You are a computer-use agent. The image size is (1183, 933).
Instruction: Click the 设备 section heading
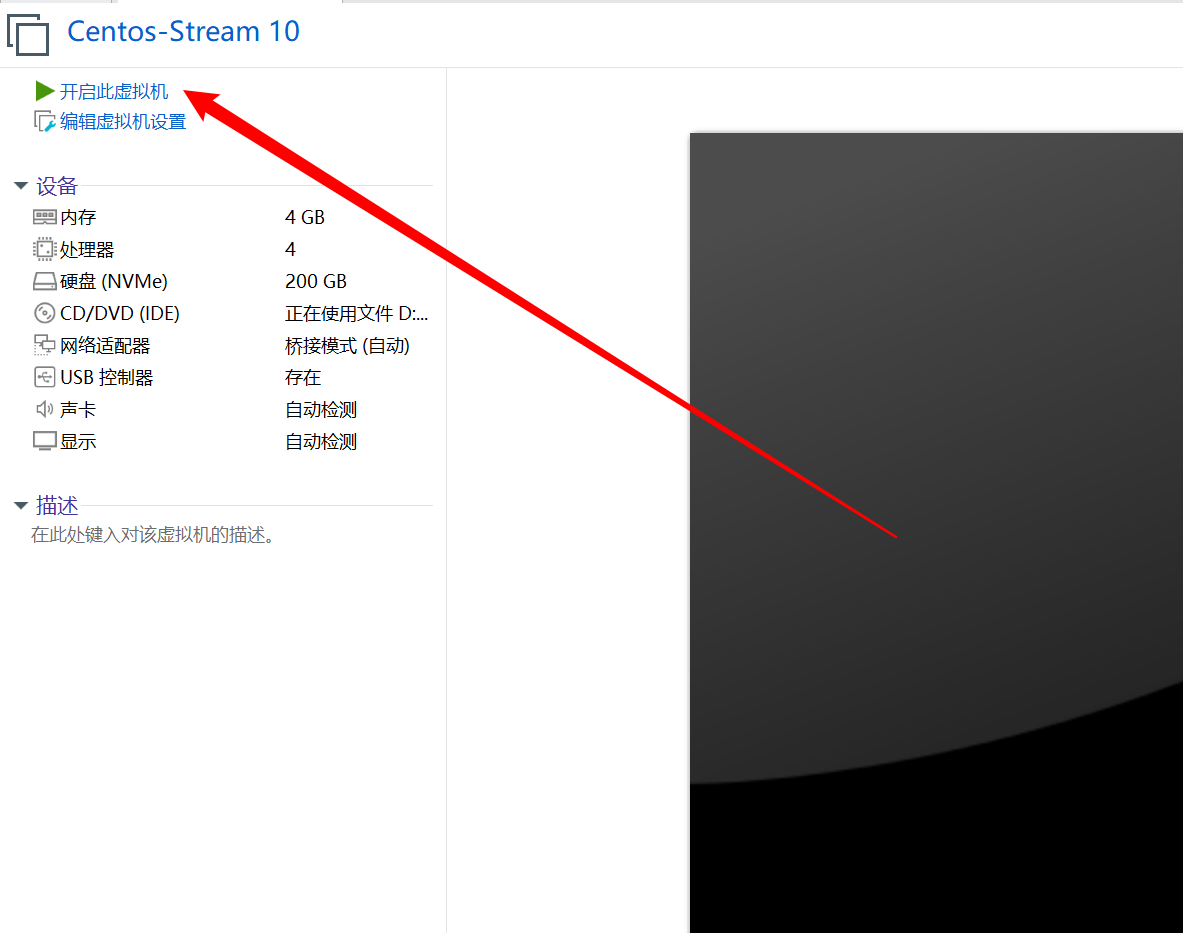point(57,186)
